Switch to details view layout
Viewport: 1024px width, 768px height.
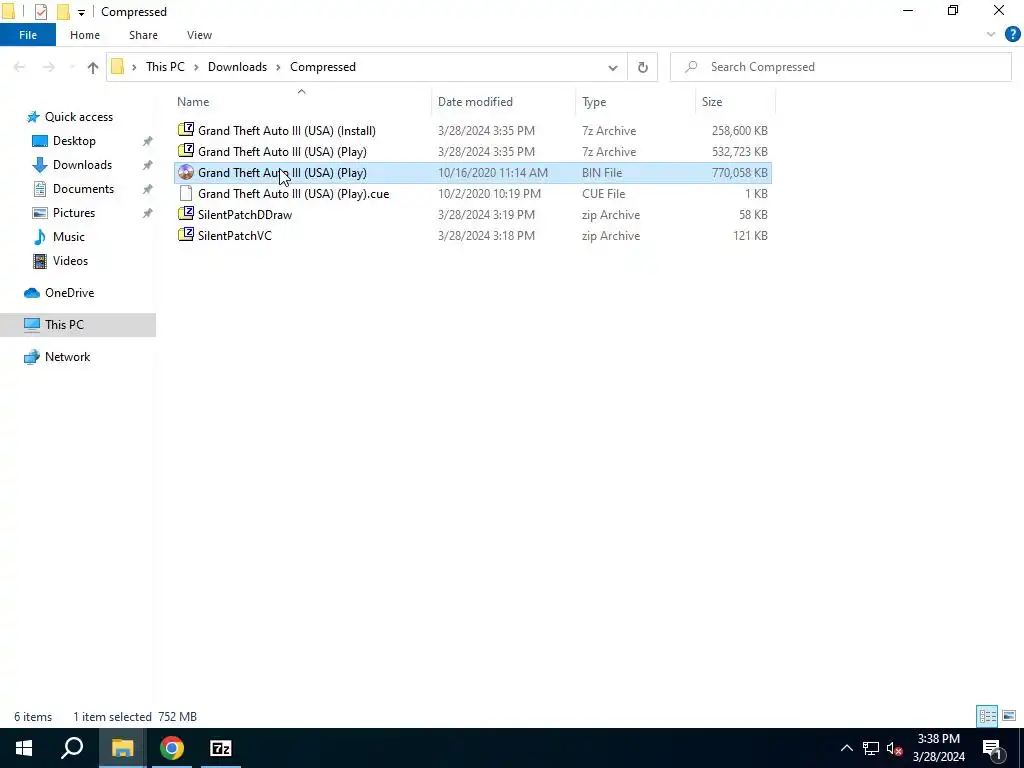(x=987, y=716)
